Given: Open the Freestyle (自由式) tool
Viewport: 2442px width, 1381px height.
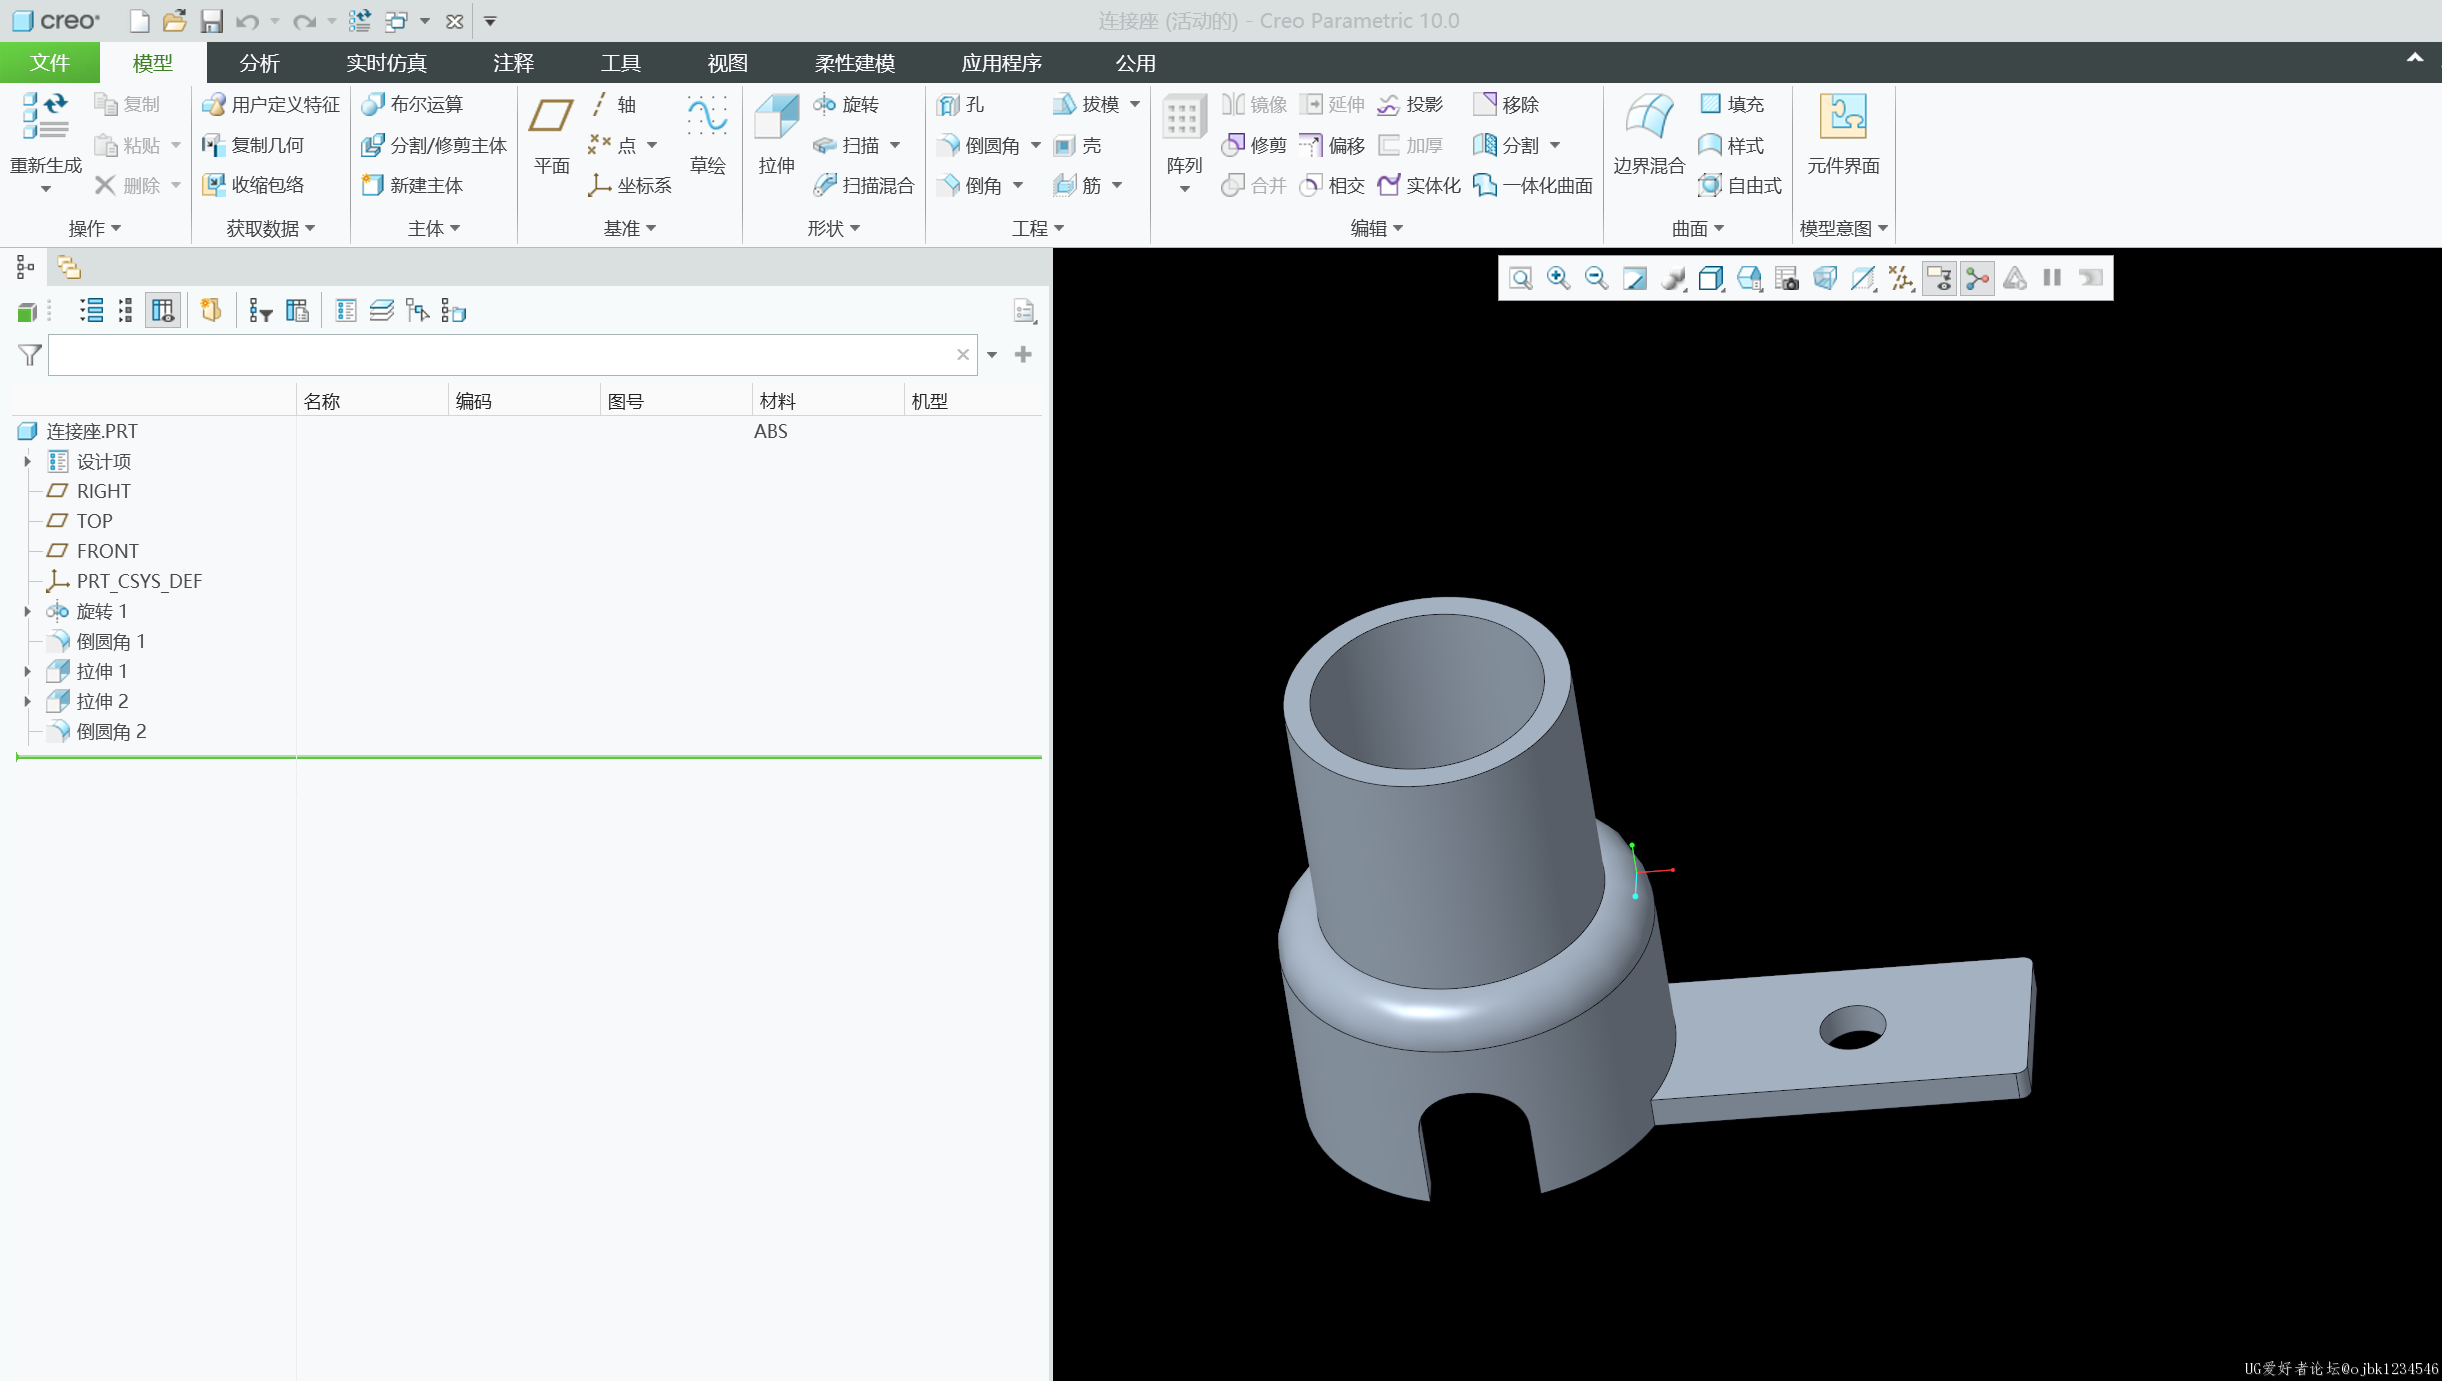Looking at the screenshot, I should 1740,185.
